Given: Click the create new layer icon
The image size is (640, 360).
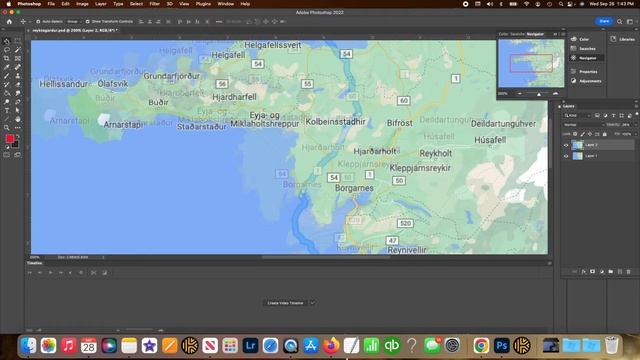Looking at the screenshot, I should 620,271.
